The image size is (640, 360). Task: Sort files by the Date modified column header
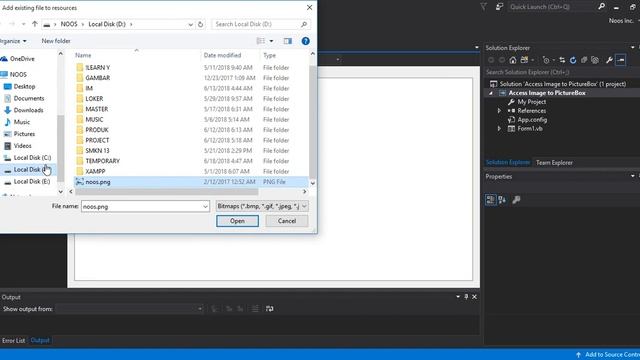tap(222, 55)
